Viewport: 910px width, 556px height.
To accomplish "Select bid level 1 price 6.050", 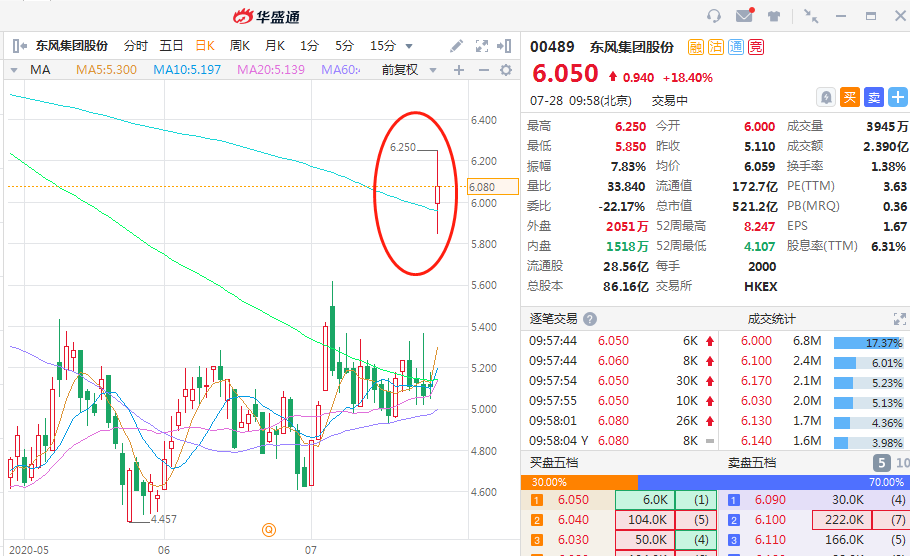I will pos(573,500).
